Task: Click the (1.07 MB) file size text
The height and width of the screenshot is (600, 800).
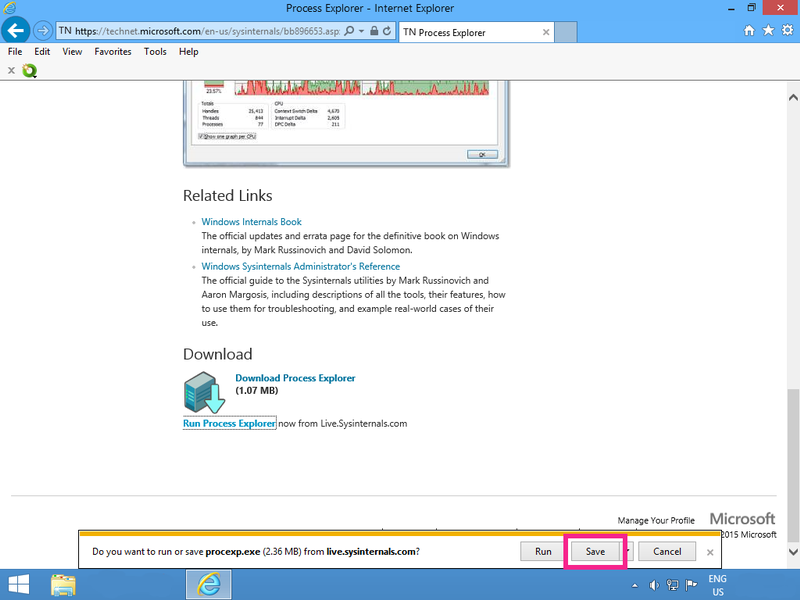Action: 257,391
